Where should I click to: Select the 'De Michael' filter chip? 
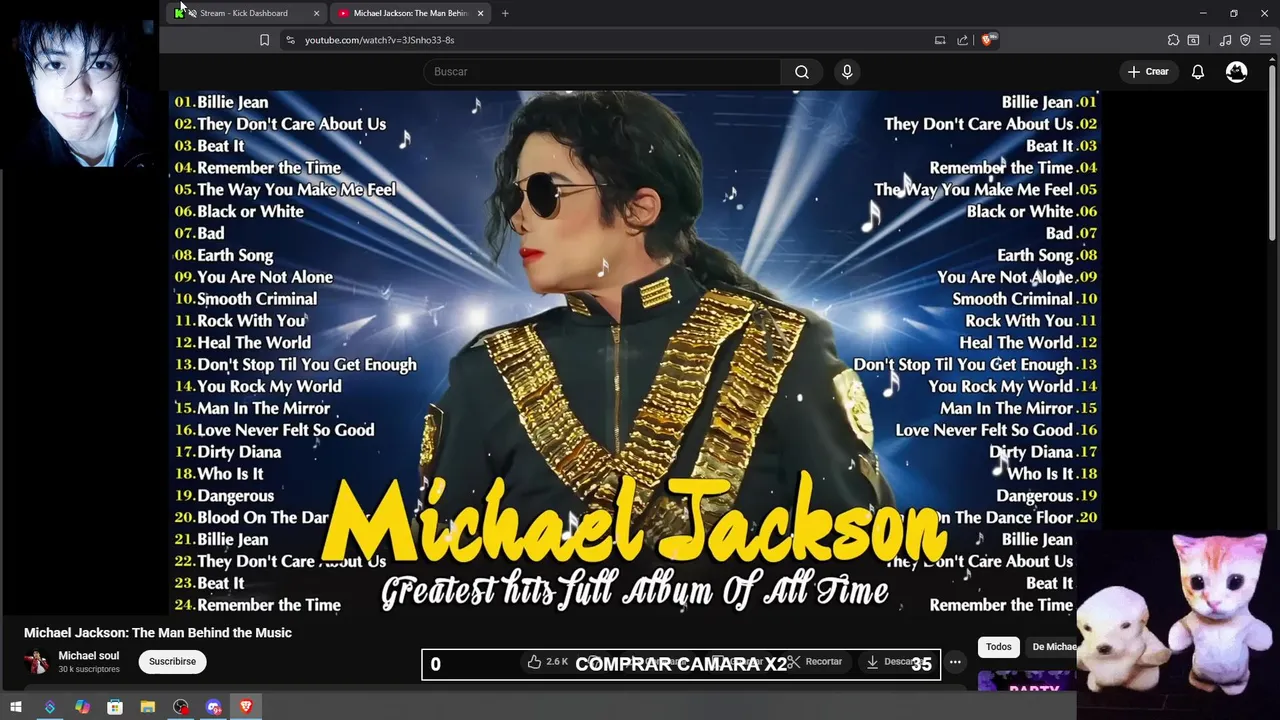click(1052, 647)
